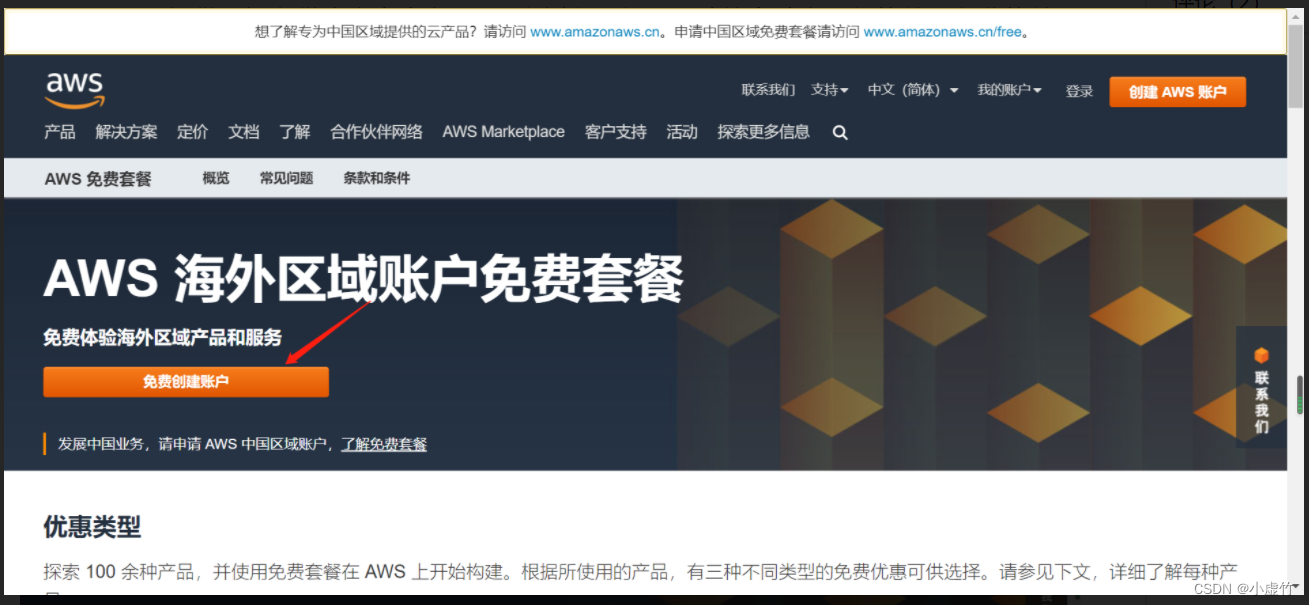Image resolution: width=1309 pixels, height=605 pixels.
Task: Open the www.amazonaws.cn link
Action: point(595,32)
